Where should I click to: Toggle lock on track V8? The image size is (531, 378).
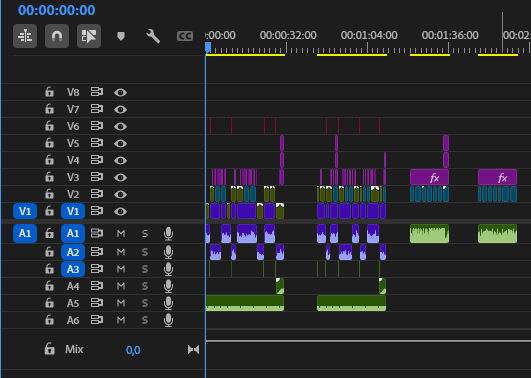point(49,92)
